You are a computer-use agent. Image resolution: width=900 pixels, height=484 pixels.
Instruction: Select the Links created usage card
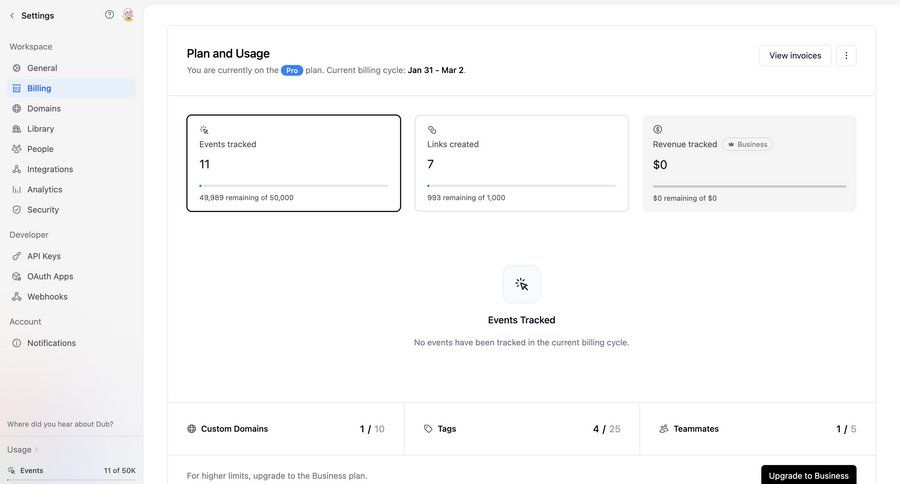[x=521, y=163]
